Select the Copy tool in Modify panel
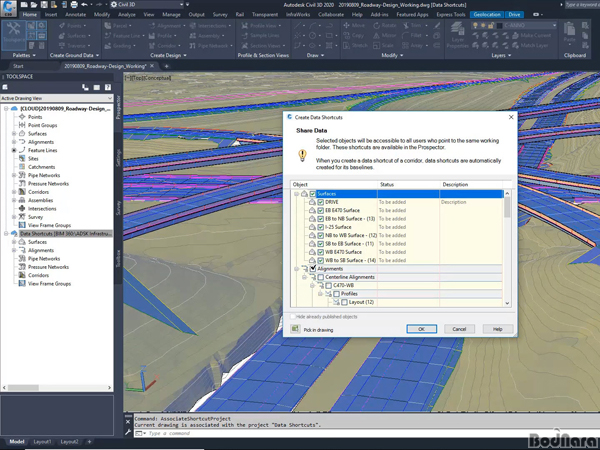Viewport: 600px width, 450px height. [x=354, y=35]
